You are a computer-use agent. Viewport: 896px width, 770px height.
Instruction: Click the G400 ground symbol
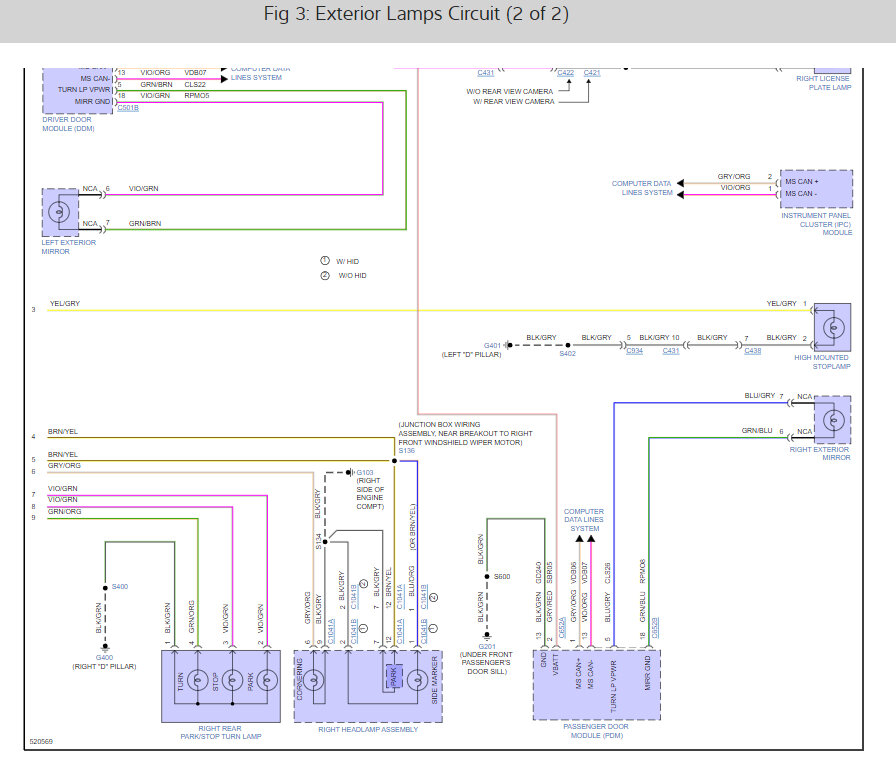pyautogui.click(x=105, y=648)
